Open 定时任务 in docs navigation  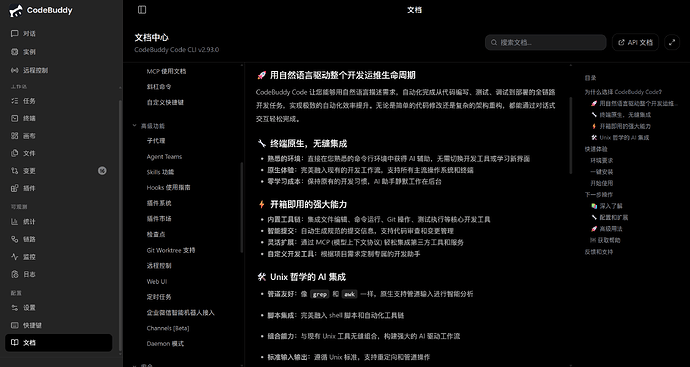[159, 297]
